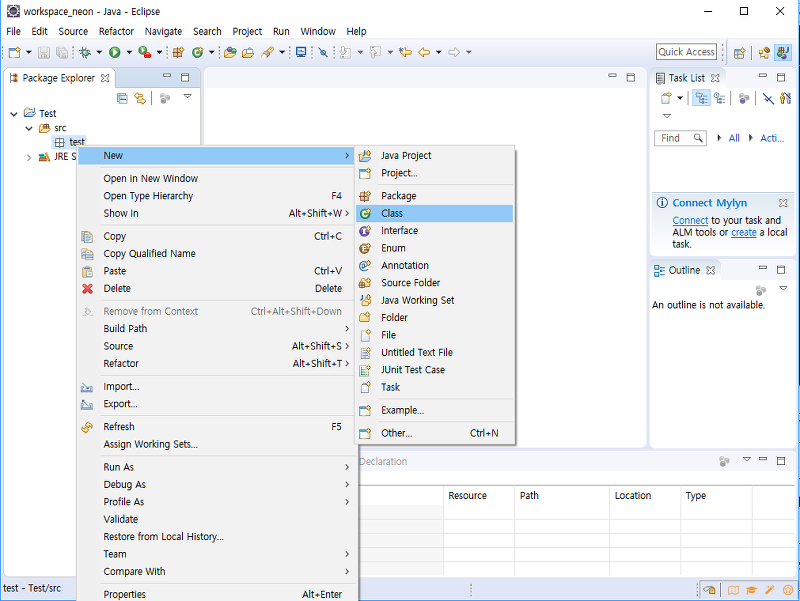Open the Navigate menu

[x=163, y=31]
